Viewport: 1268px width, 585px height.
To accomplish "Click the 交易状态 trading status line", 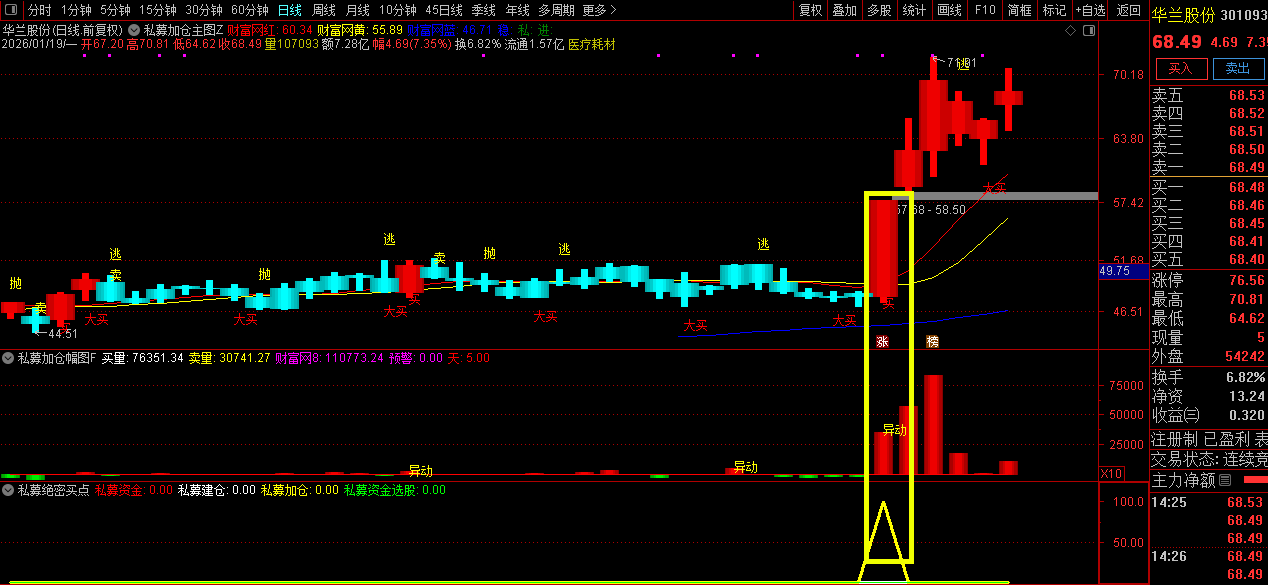I will 1209,459.
